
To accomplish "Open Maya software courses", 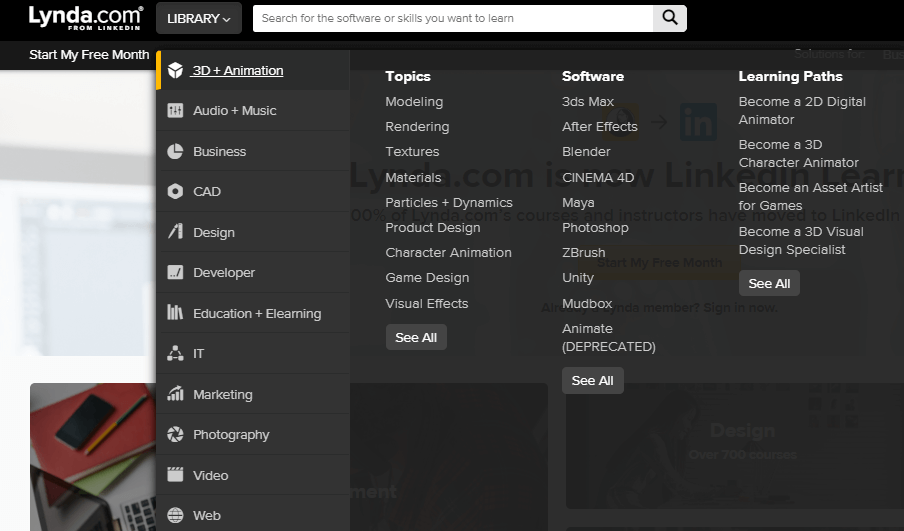I will click(578, 202).
